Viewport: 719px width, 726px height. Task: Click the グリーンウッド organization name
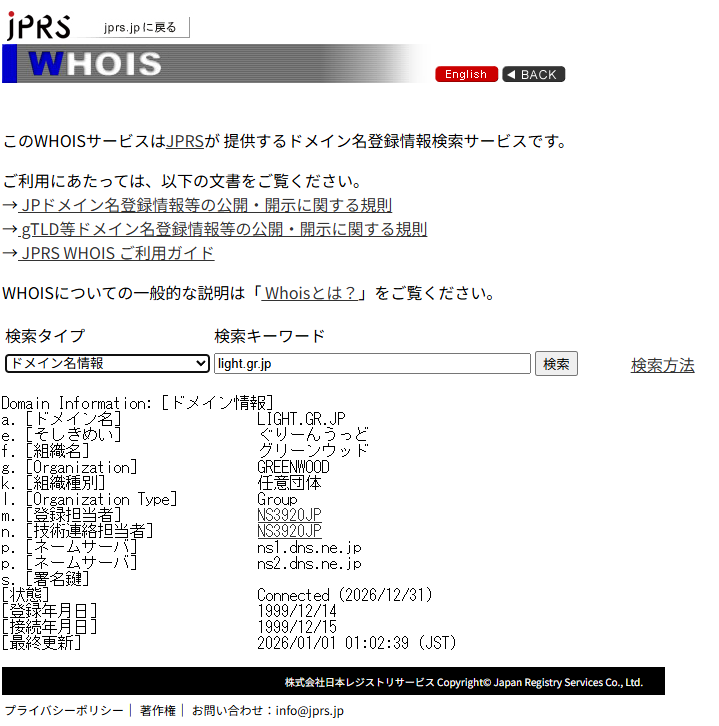pos(313,450)
